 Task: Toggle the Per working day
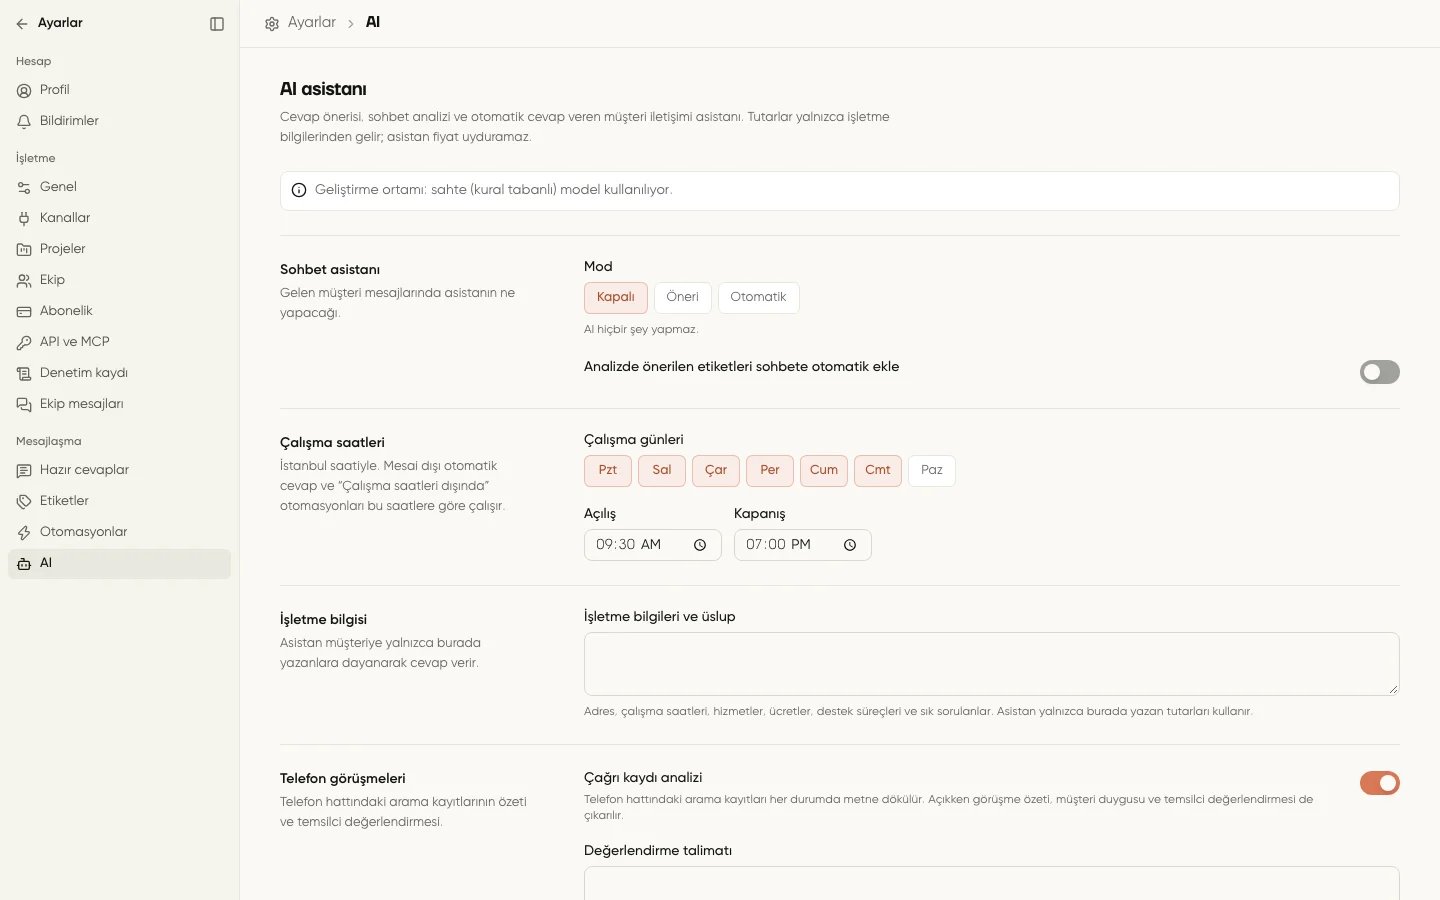770,470
